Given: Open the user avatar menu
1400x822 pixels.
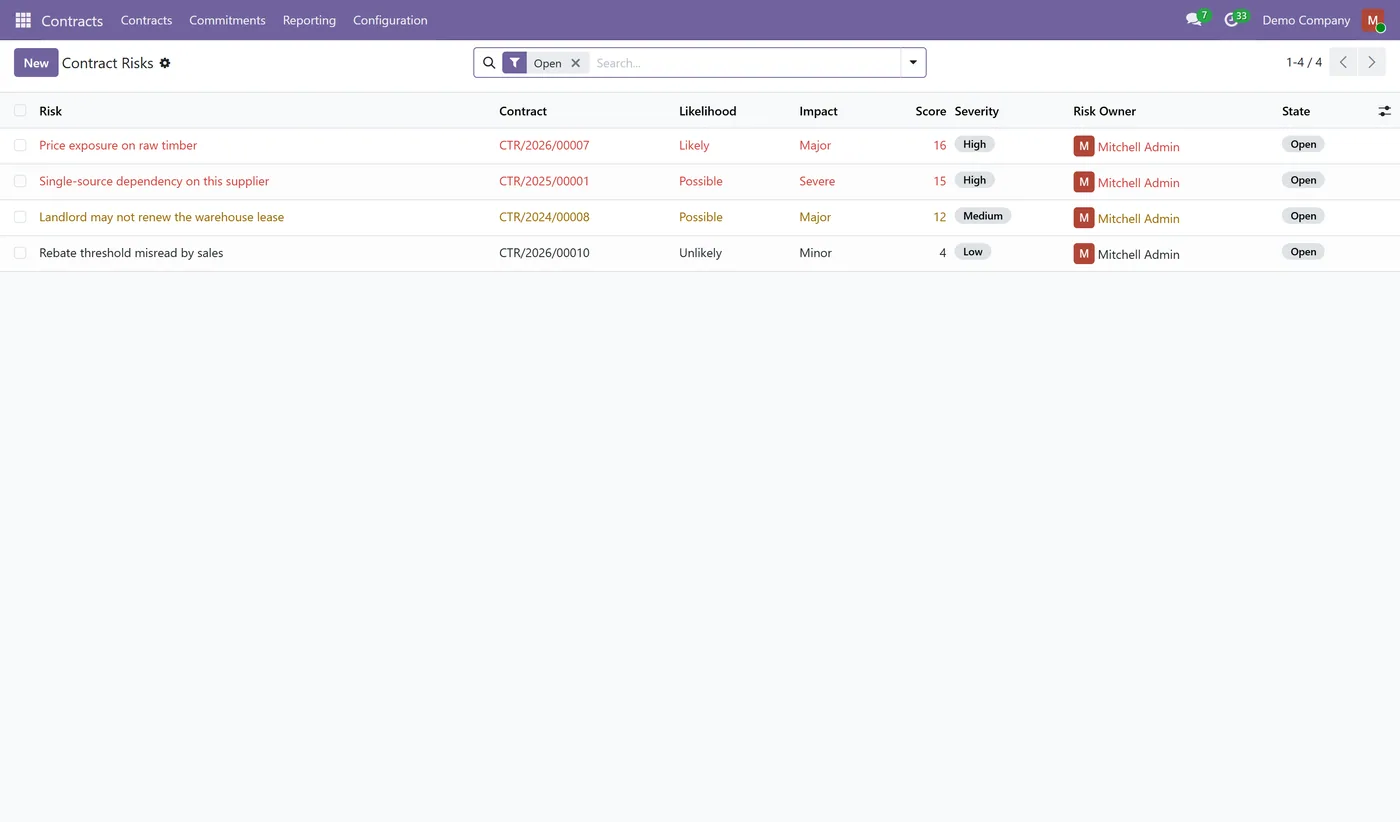Looking at the screenshot, I should click(x=1373, y=20).
